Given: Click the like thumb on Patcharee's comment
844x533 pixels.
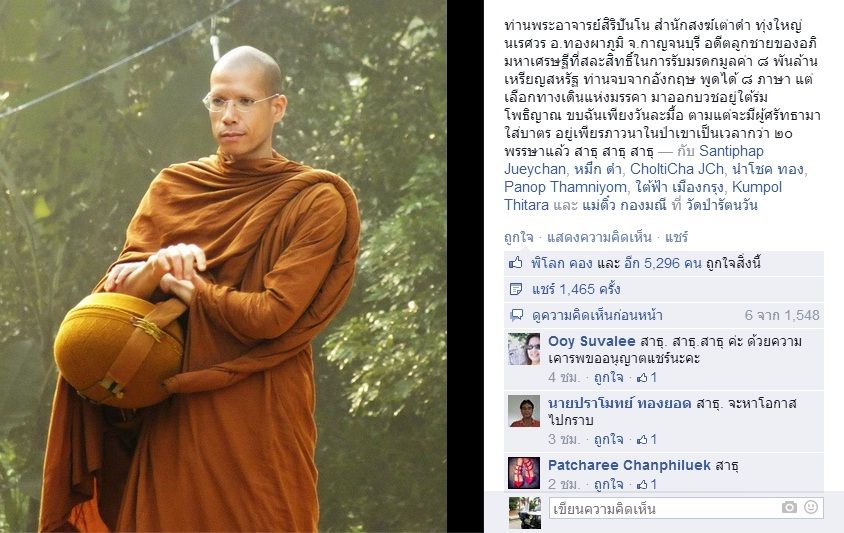Looking at the screenshot, I should [642, 484].
